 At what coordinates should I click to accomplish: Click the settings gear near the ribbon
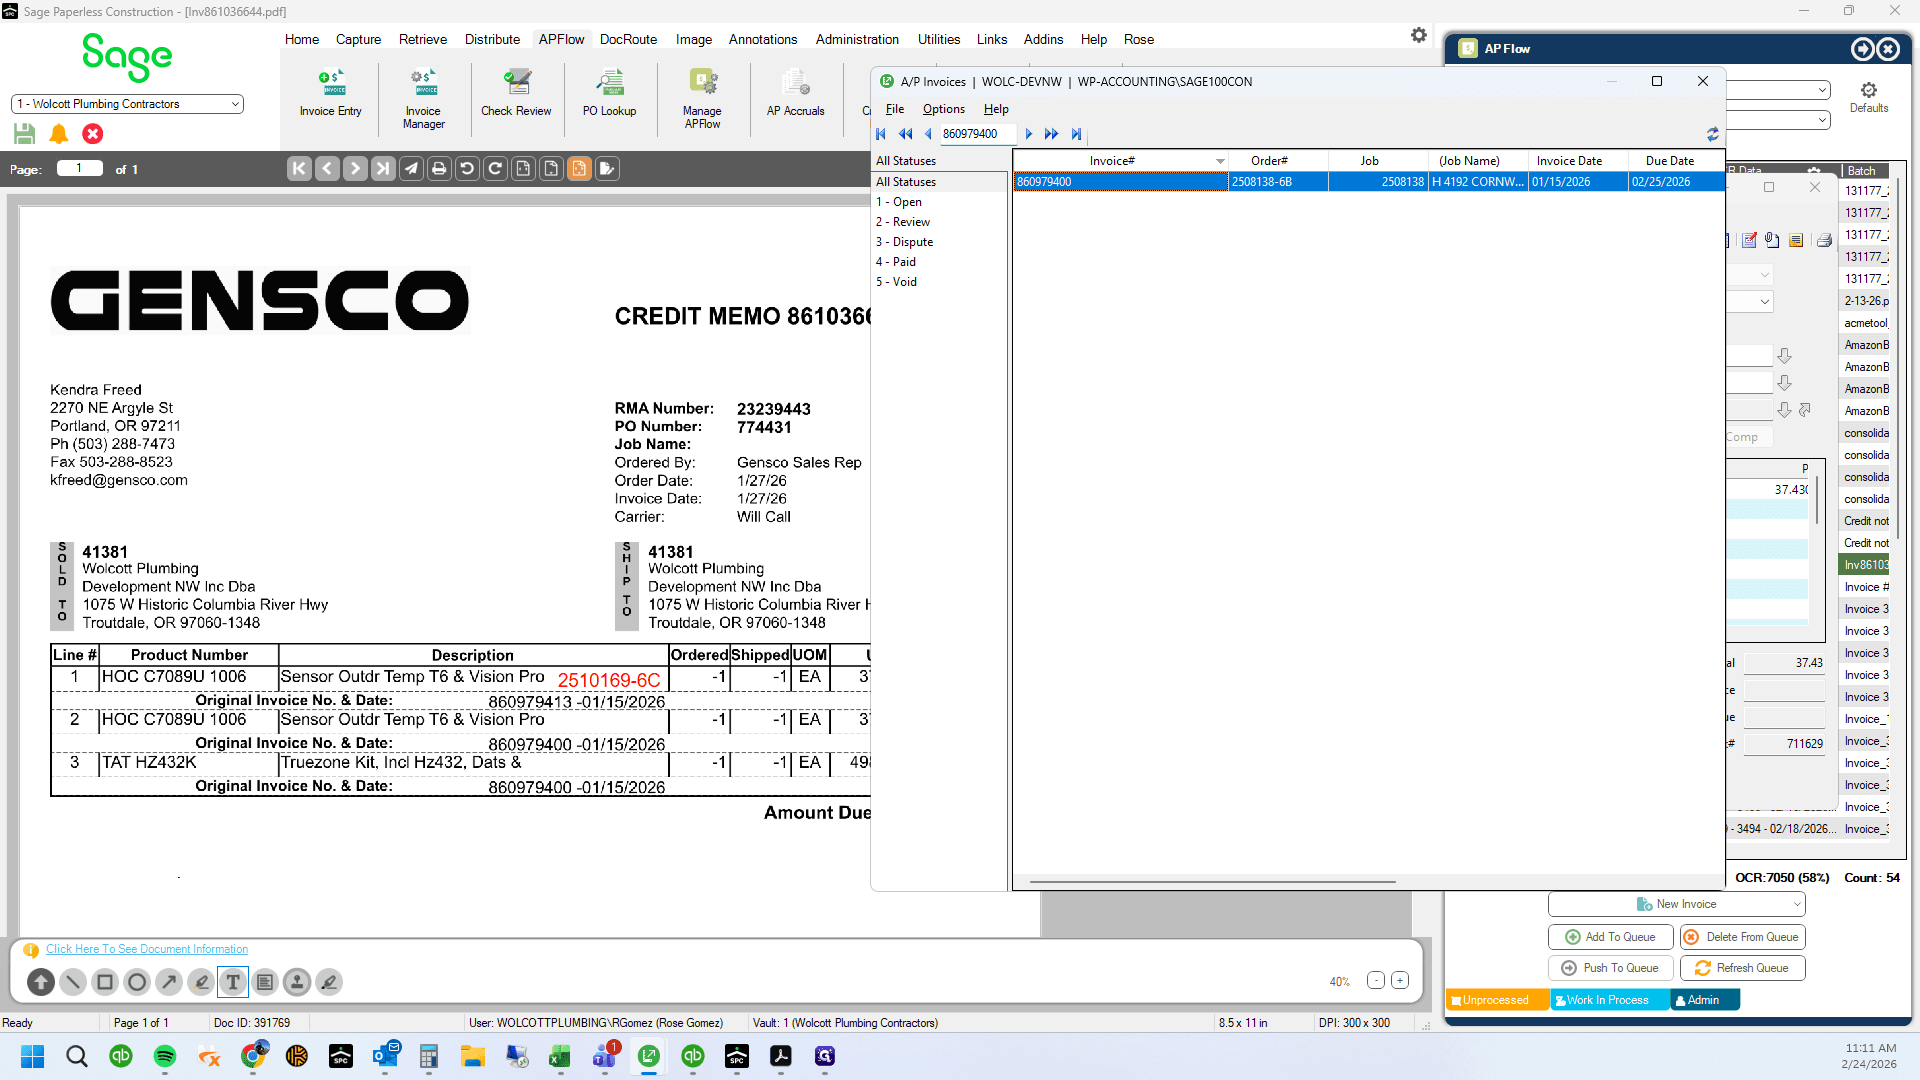tap(1418, 35)
